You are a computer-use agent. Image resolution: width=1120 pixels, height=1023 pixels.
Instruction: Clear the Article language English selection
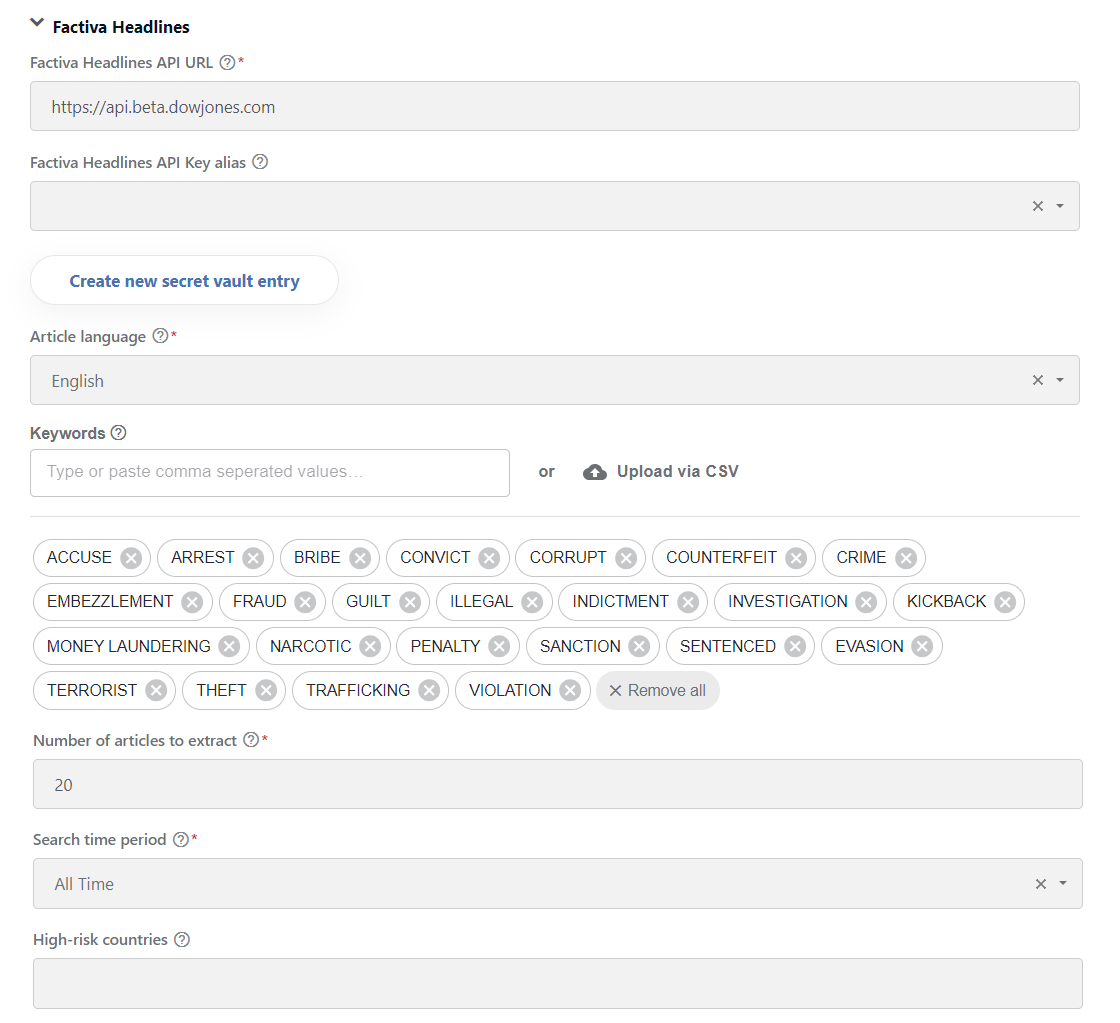tap(1038, 380)
